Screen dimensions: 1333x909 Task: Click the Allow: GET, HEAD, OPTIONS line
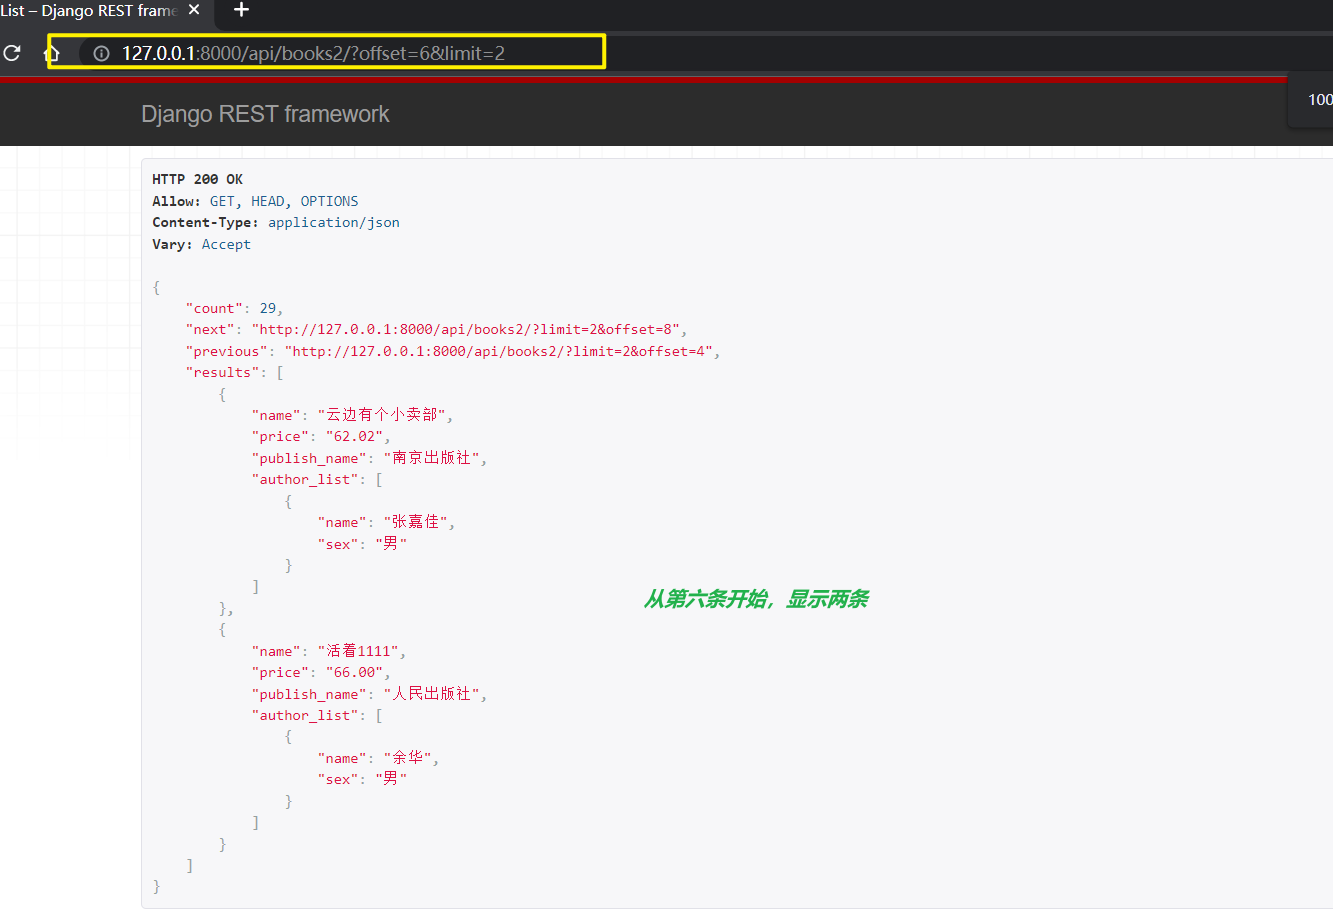coord(255,201)
